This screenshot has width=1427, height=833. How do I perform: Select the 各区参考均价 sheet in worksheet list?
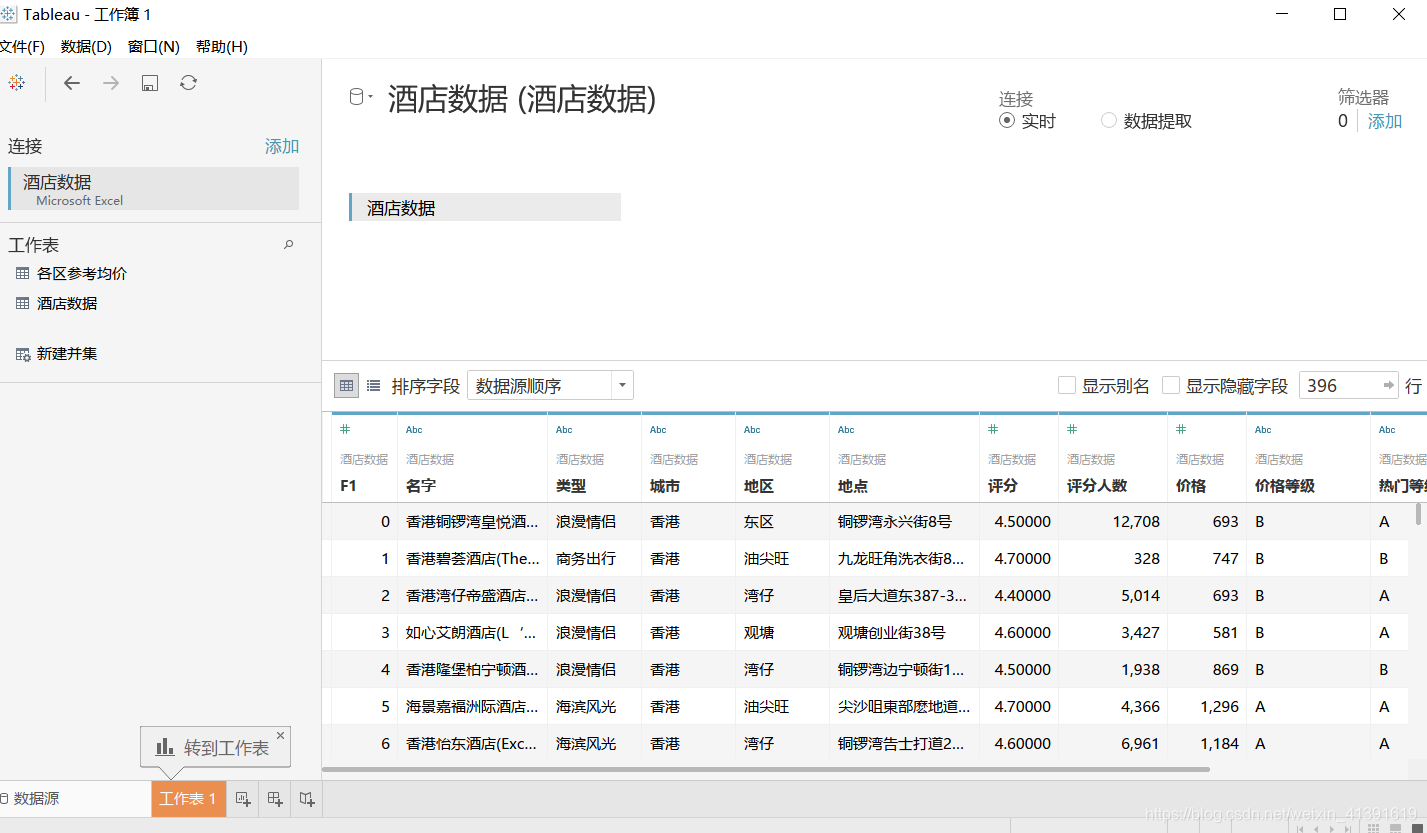pyautogui.click(x=82, y=273)
